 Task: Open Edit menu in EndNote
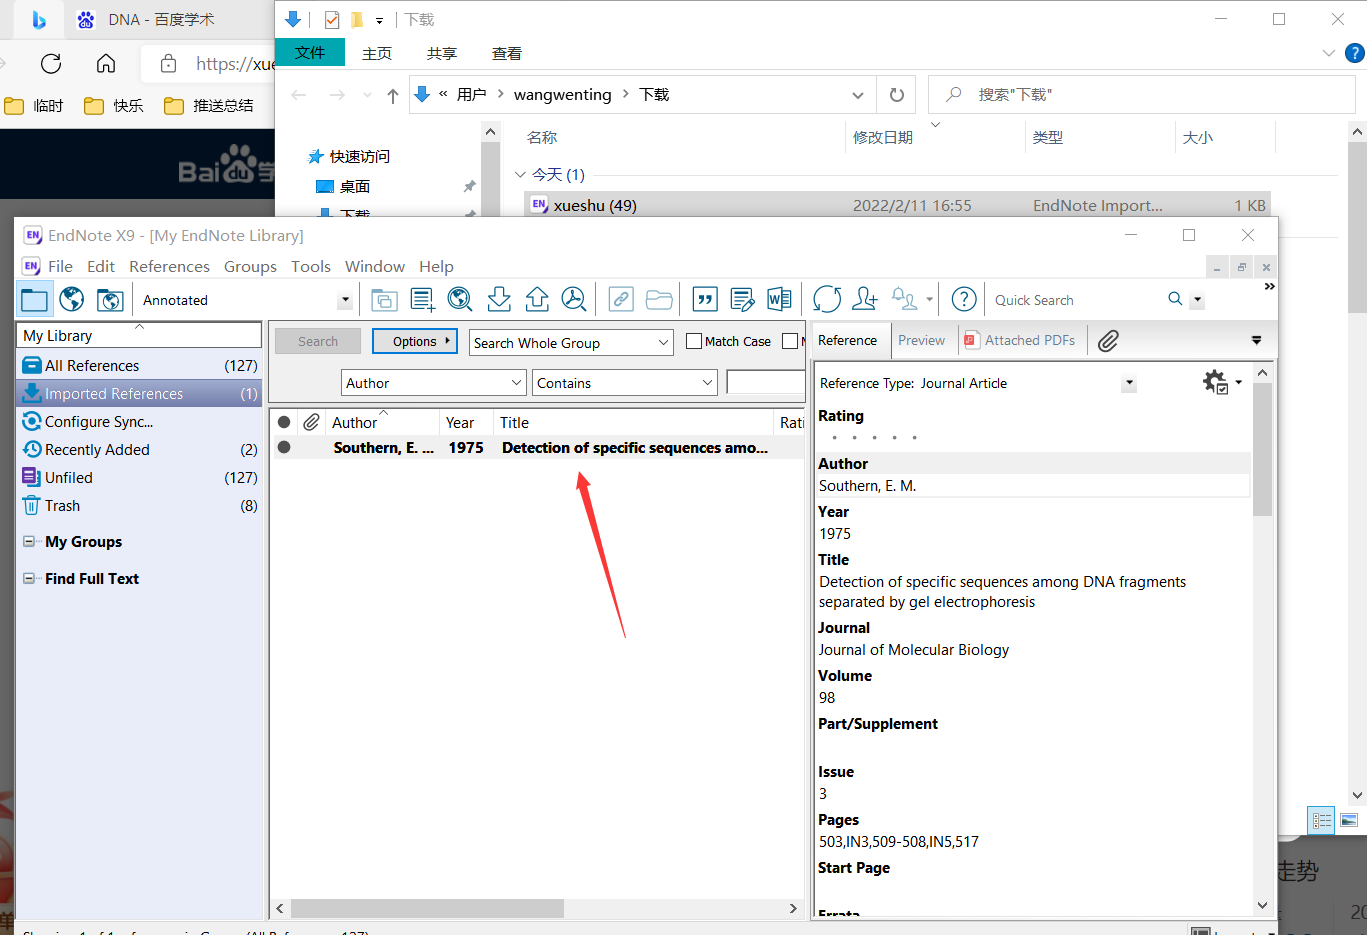[x=101, y=266]
